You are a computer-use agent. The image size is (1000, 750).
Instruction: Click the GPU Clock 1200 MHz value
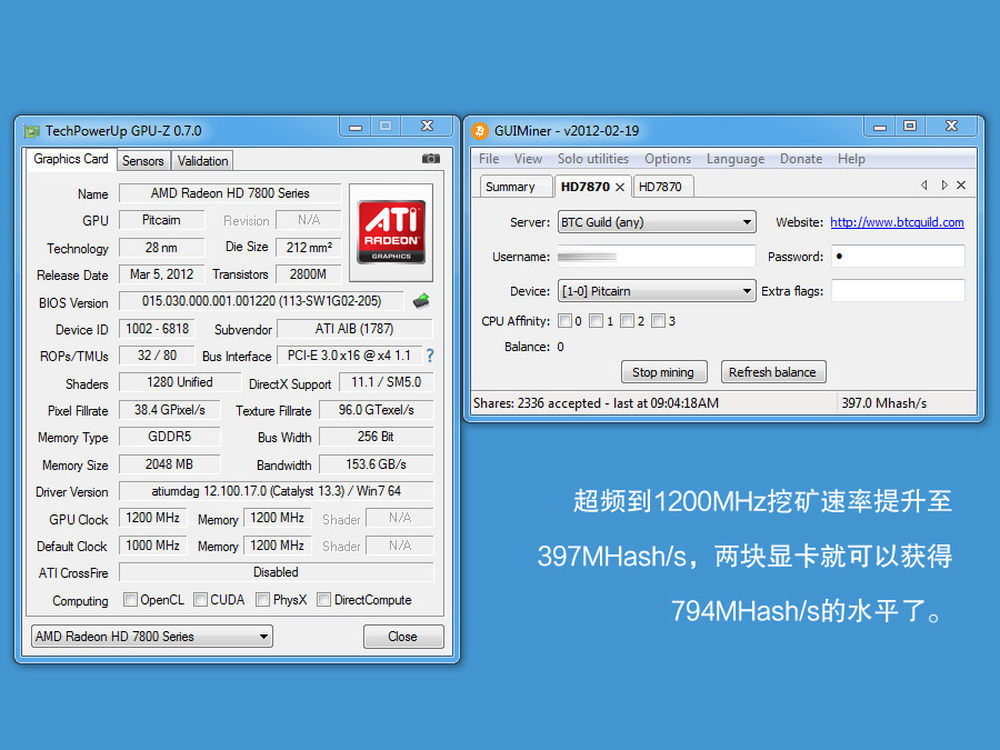point(152,518)
